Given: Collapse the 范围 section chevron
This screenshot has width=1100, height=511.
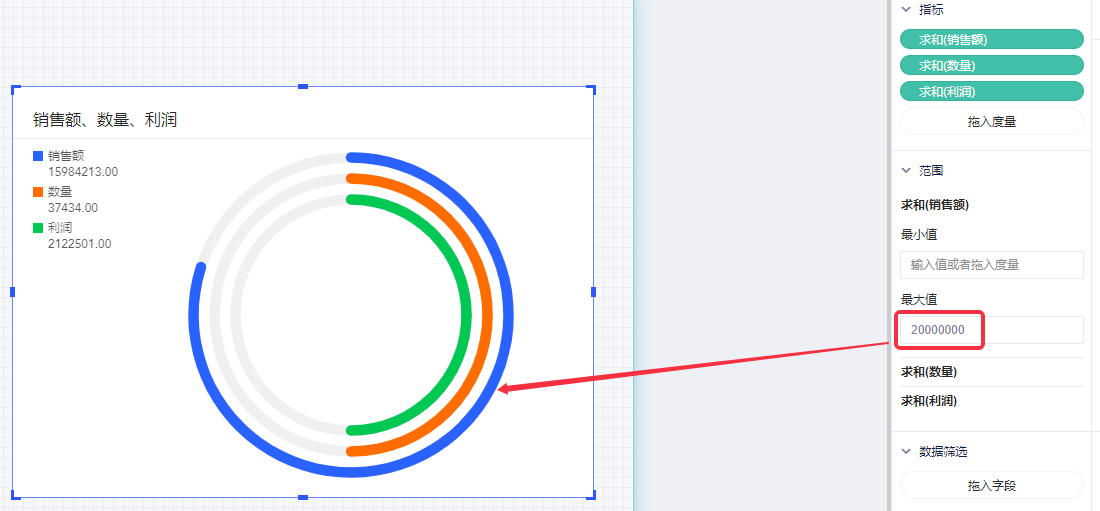Looking at the screenshot, I should tap(907, 171).
